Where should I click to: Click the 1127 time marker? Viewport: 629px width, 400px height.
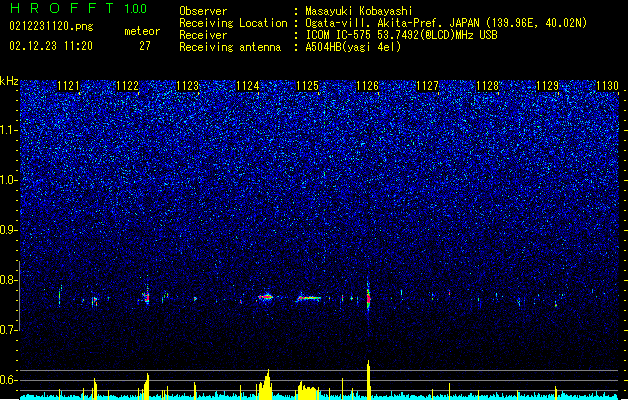click(x=428, y=86)
